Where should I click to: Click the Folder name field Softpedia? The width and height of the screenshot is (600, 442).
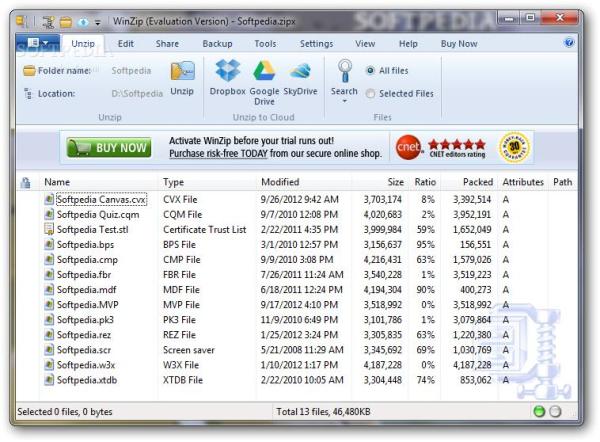pyautogui.click(x=131, y=71)
